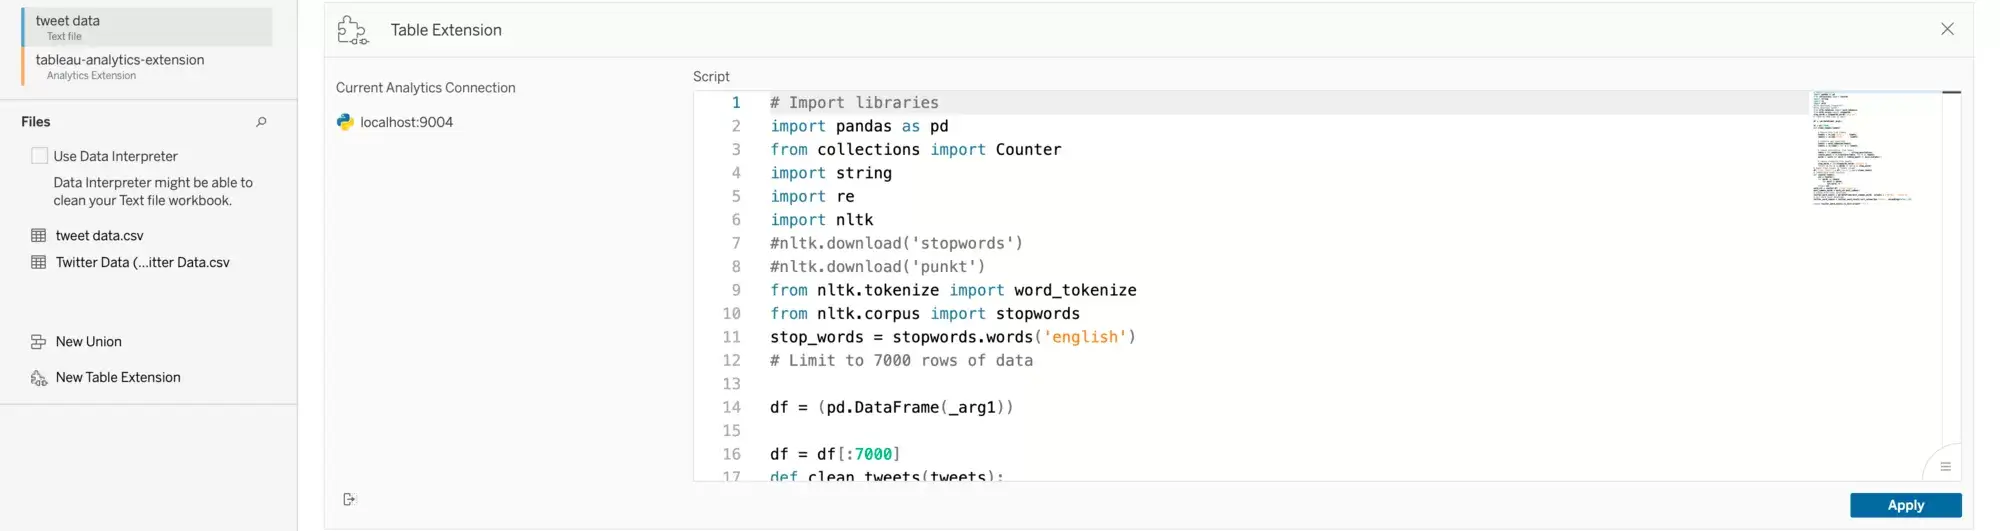Click the Script label above the editor
2000x531 pixels.
(x=711, y=77)
